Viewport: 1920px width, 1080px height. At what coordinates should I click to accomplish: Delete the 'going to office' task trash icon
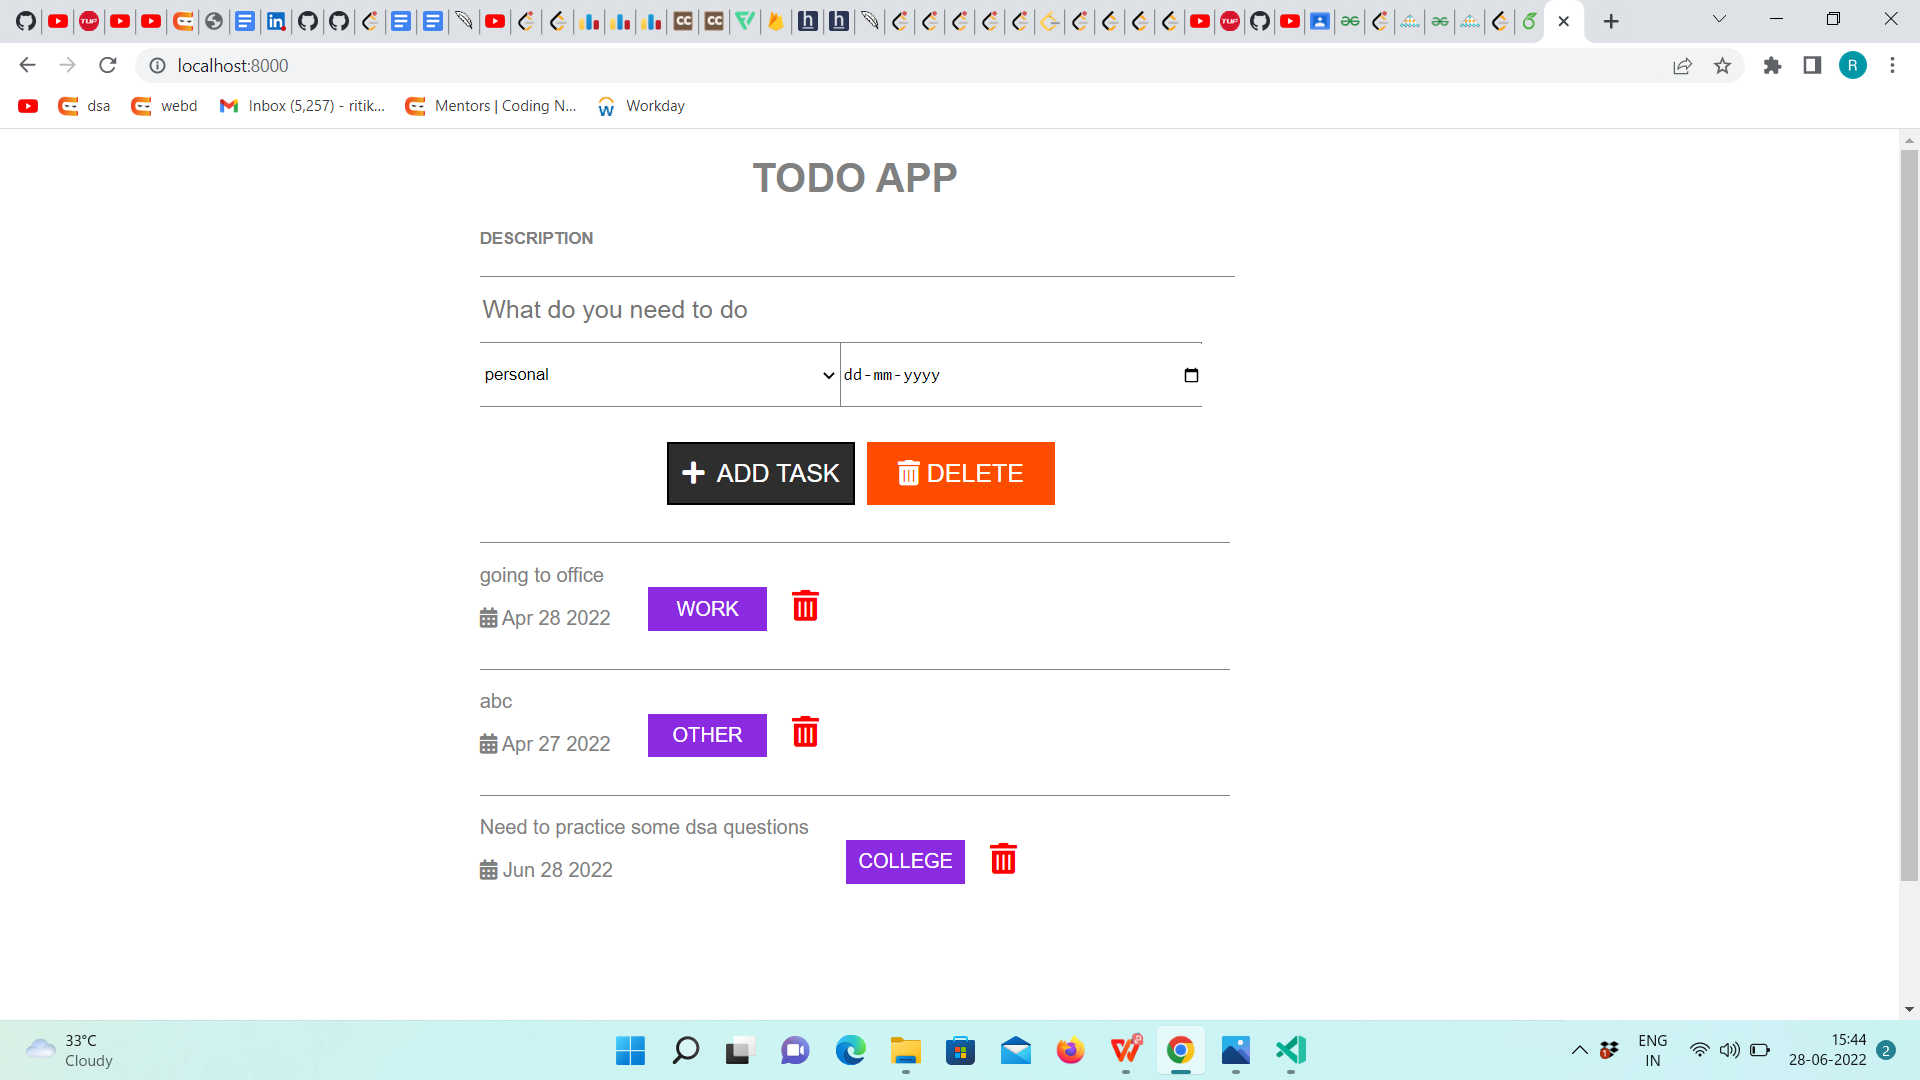tap(805, 606)
